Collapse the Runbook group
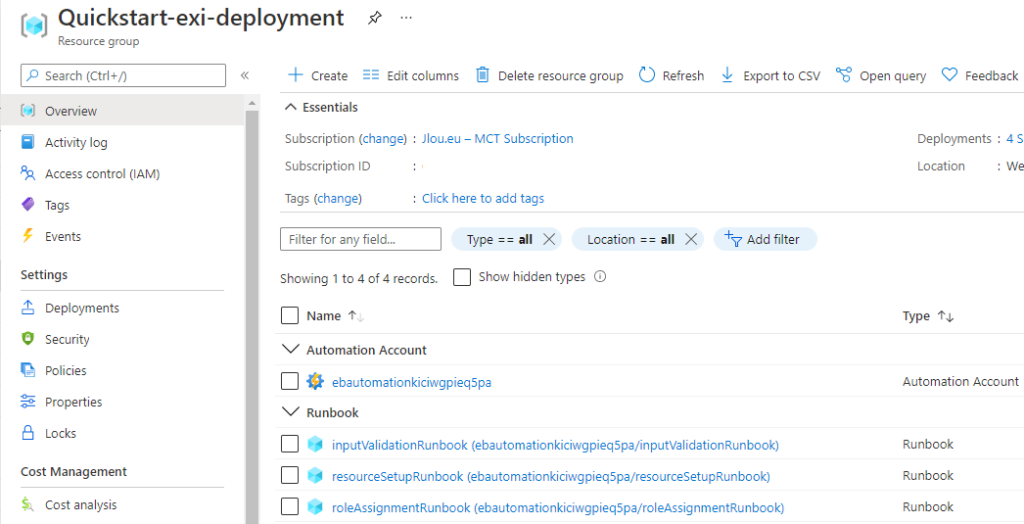The image size is (1024, 524). point(290,412)
